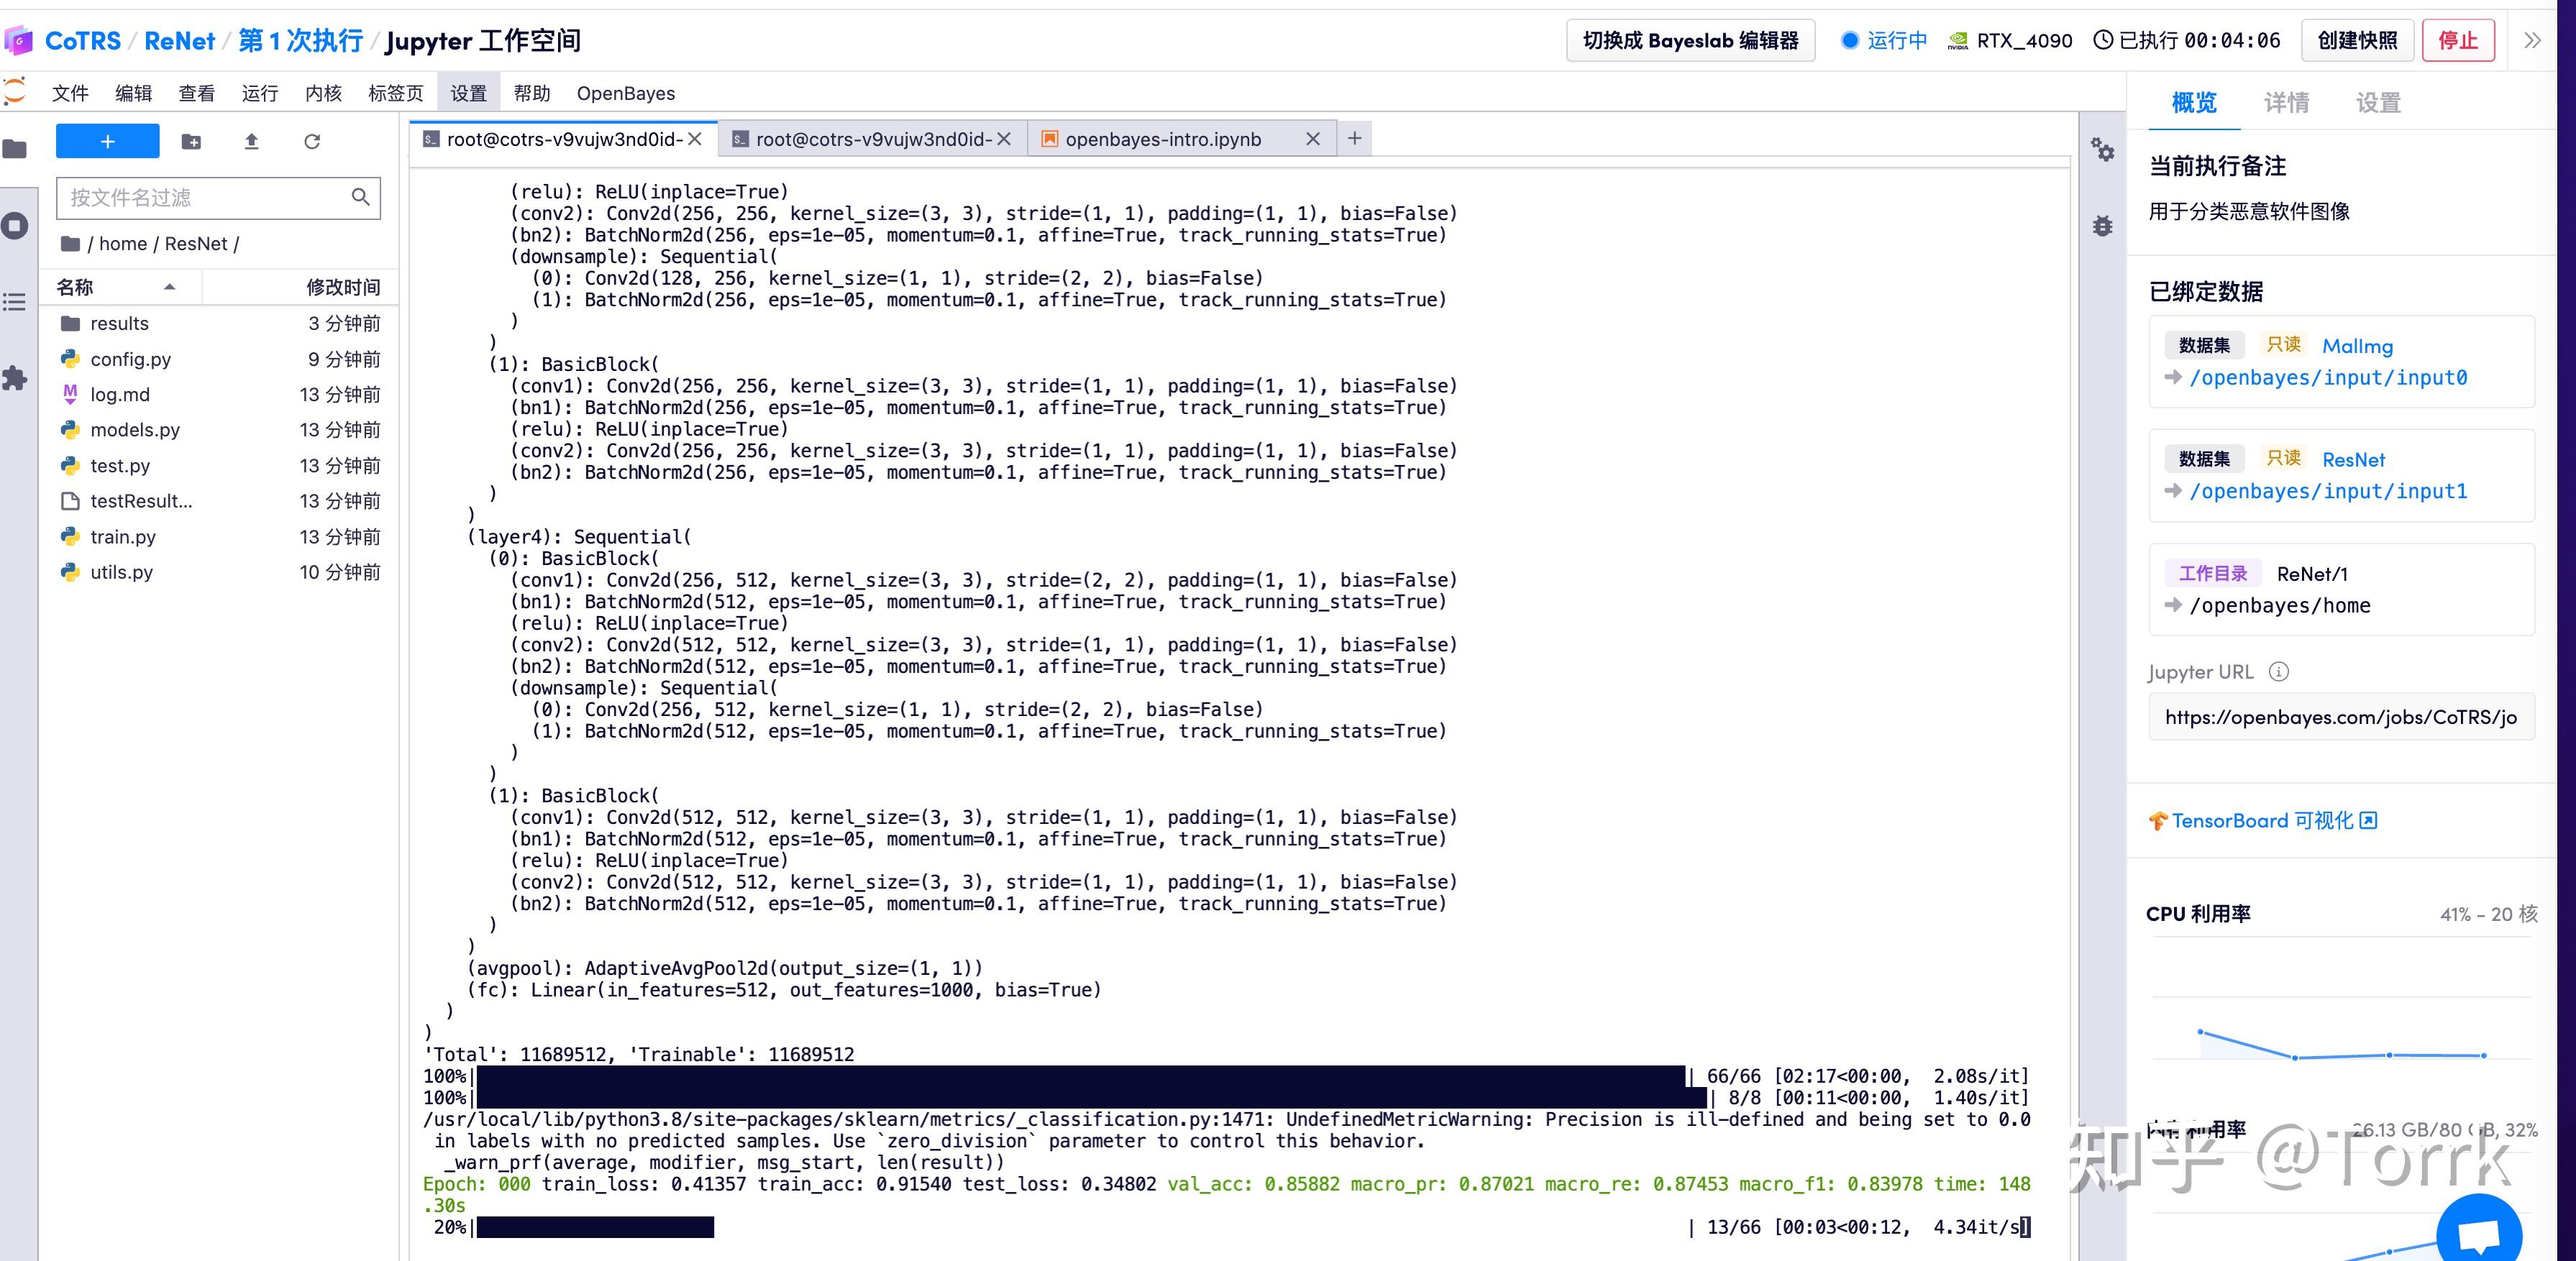Viewport: 2576px width, 1261px height.
Task: Open the train.py file
Action: (123, 536)
